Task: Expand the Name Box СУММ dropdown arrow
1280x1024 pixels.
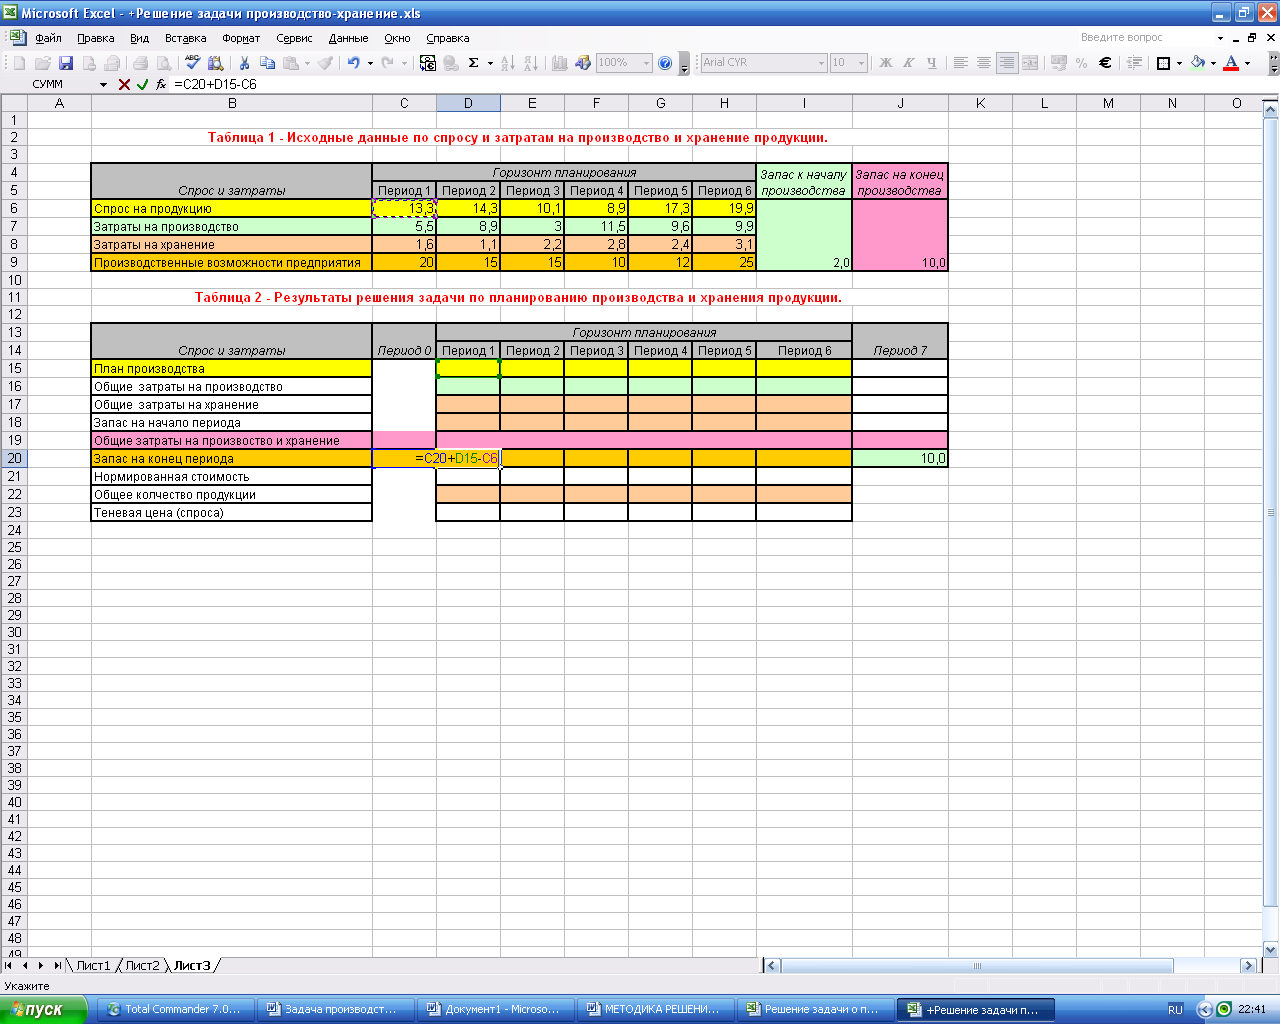Action: (103, 85)
